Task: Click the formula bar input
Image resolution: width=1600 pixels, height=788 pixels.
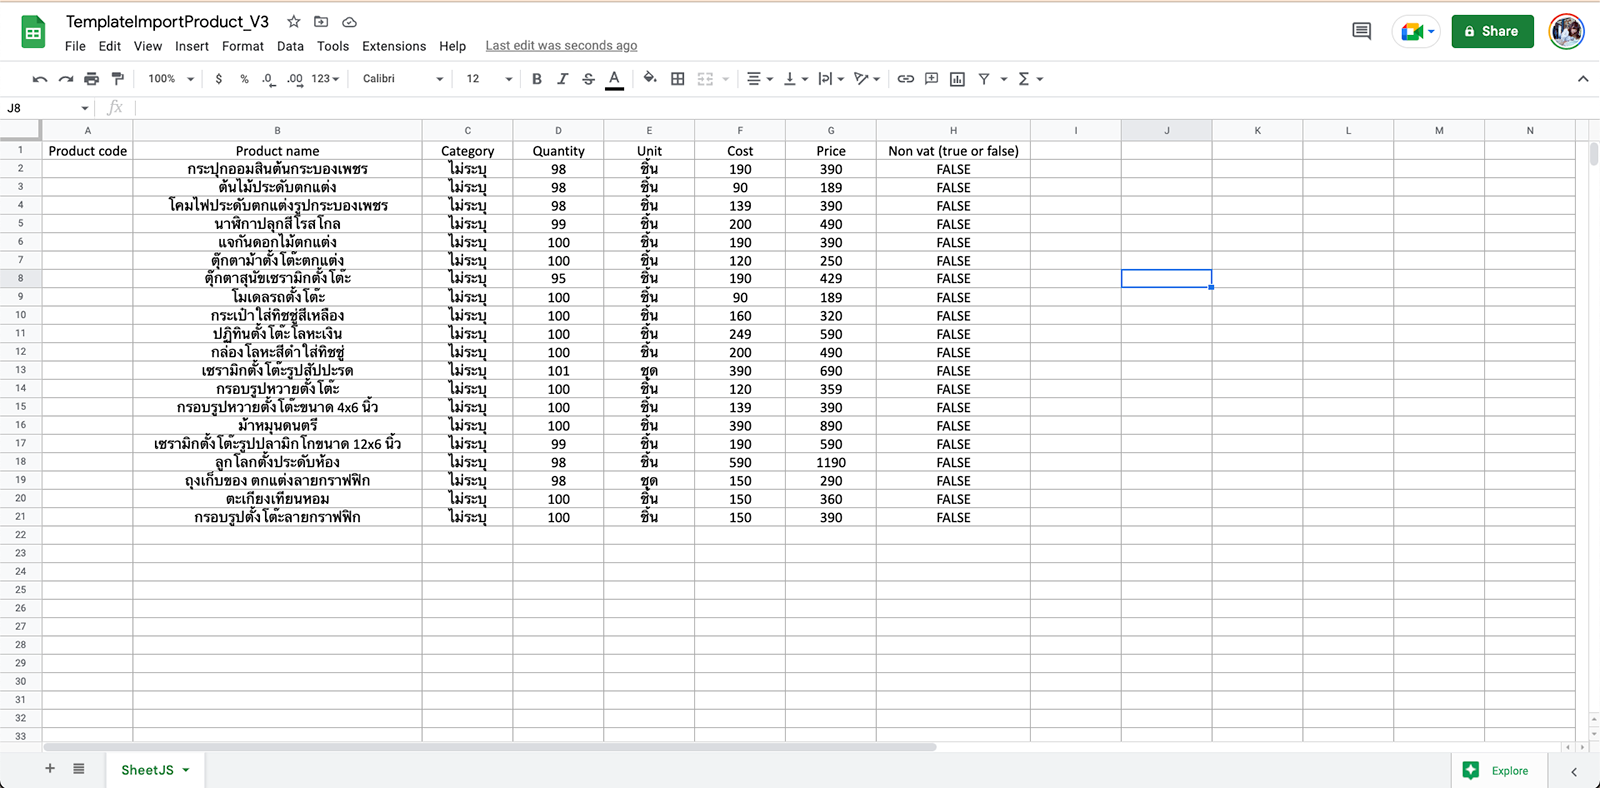Action: (x=865, y=108)
